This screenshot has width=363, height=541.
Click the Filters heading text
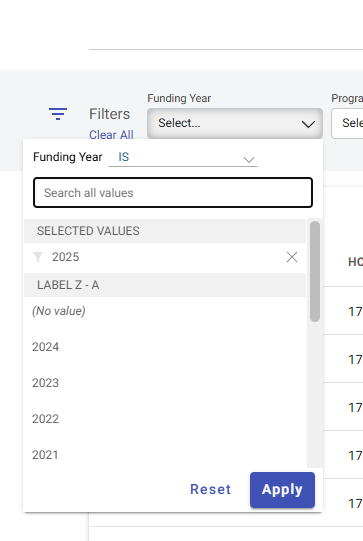tap(109, 114)
